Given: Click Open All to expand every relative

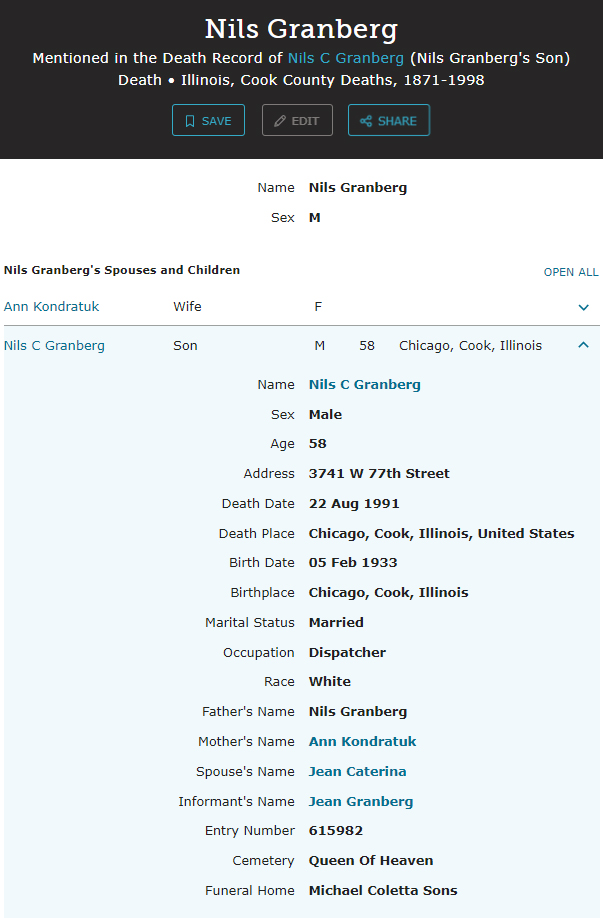Looking at the screenshot, I should pyautogui.click(x=570, y=272).
